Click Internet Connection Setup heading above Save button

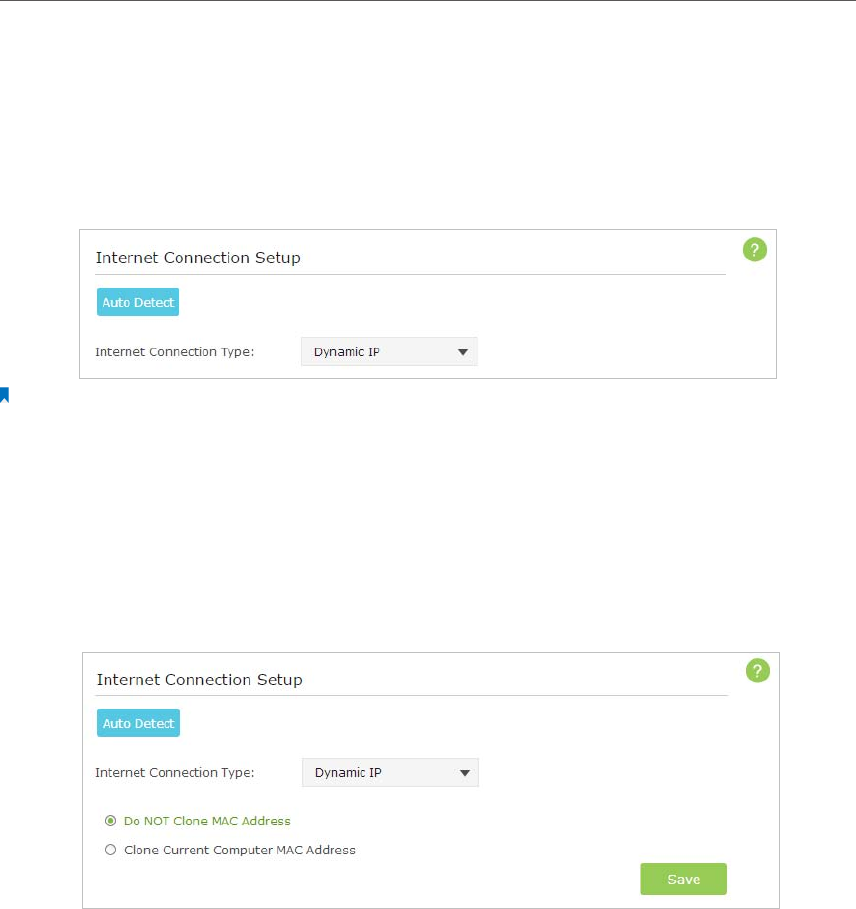199,679
